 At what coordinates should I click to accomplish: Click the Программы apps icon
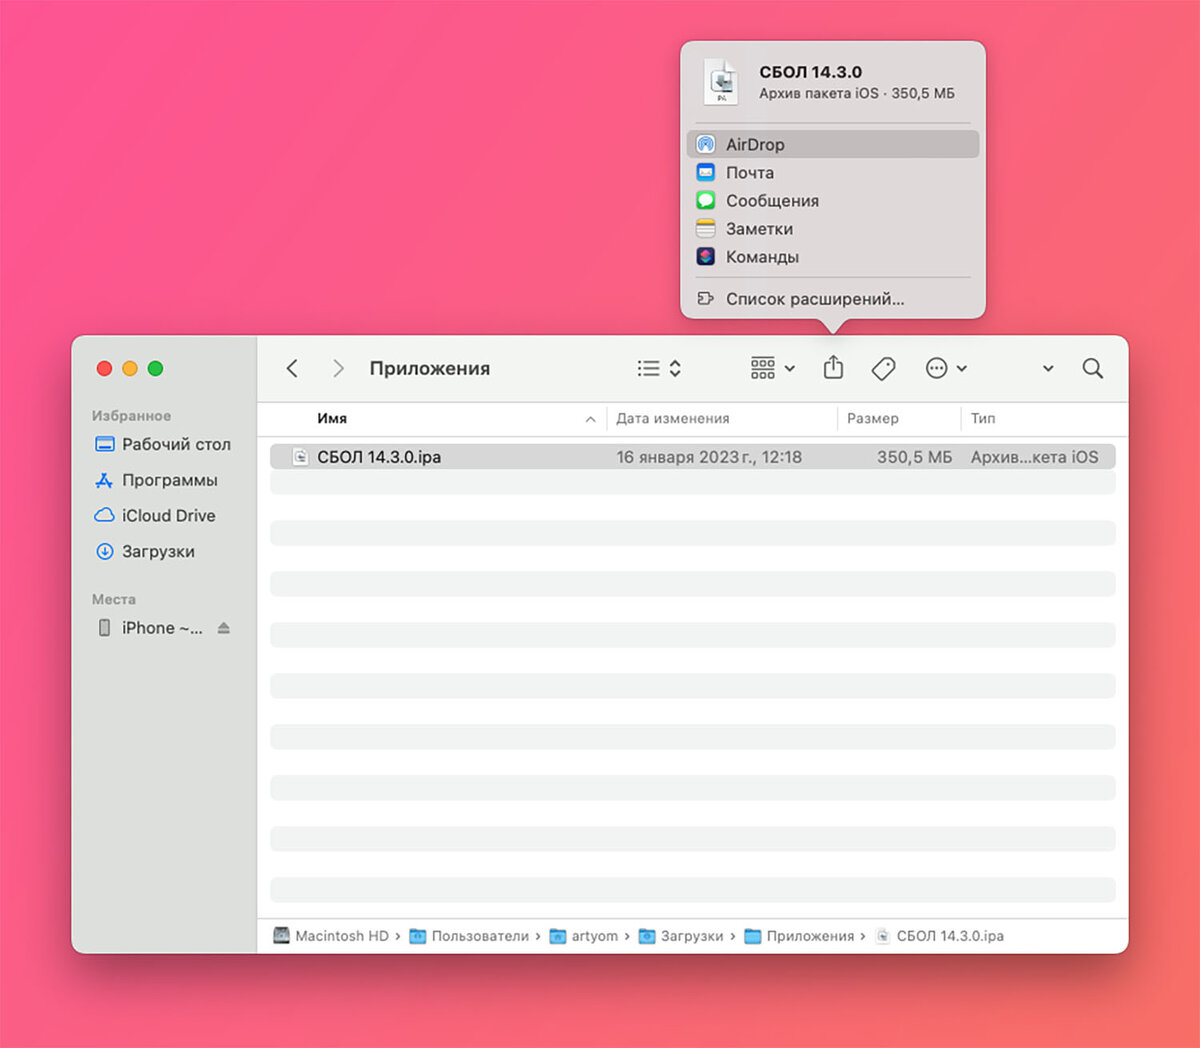pos(104,481)
